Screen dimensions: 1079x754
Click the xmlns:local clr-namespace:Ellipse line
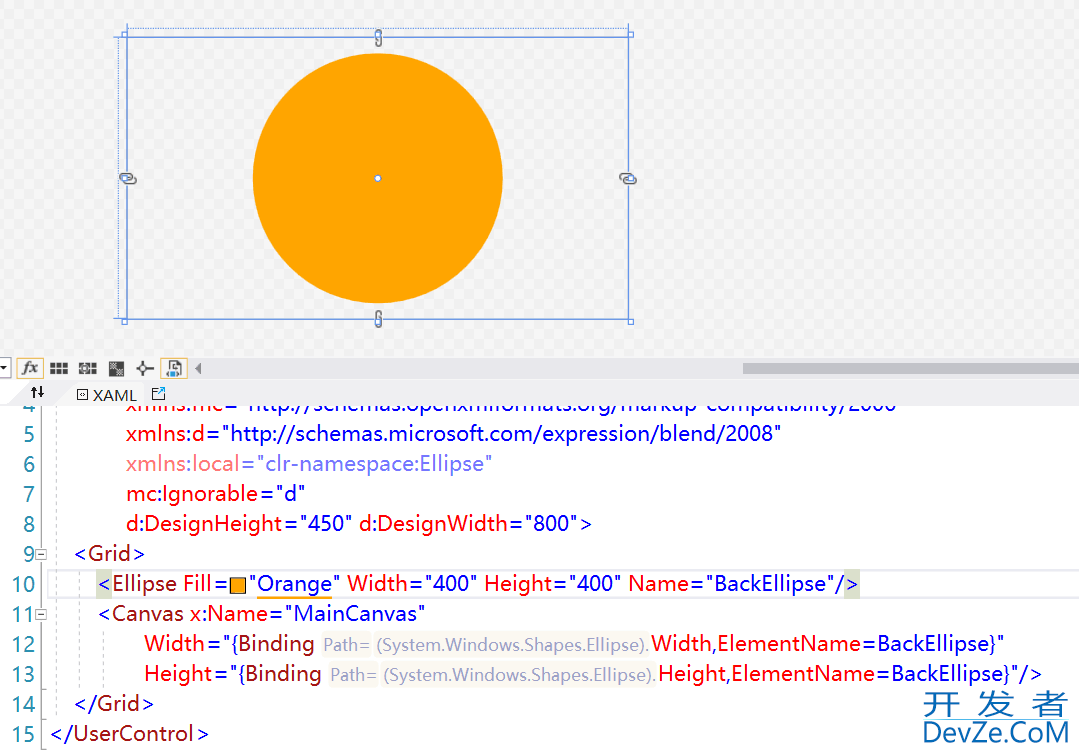point(309,464)
